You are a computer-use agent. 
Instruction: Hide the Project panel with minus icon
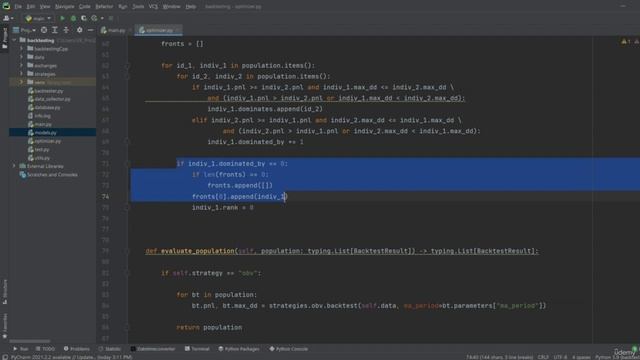point(90,30)
